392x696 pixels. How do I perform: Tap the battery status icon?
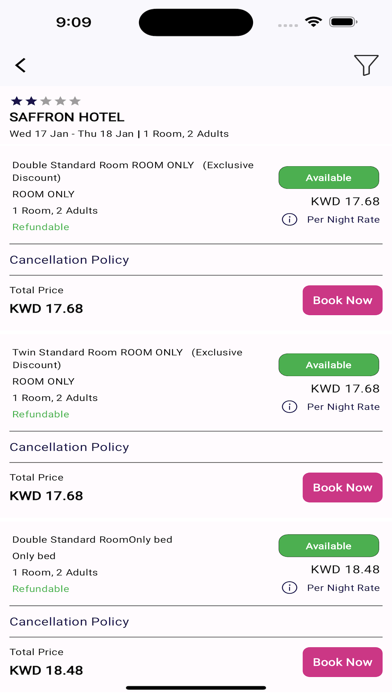coord(343,22)
